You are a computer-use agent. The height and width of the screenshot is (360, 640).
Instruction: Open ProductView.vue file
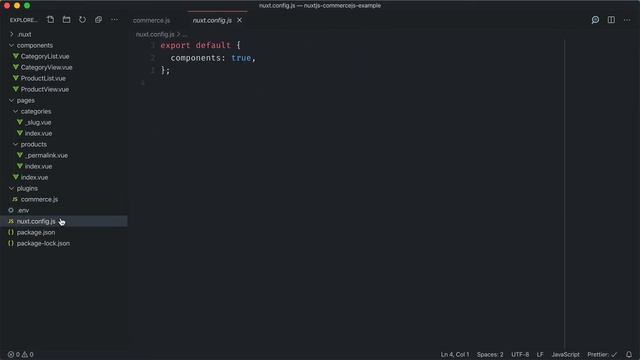point(64,89)
